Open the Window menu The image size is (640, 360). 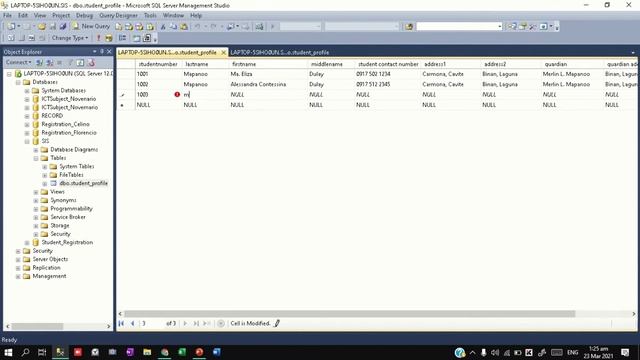click(173, 16)
